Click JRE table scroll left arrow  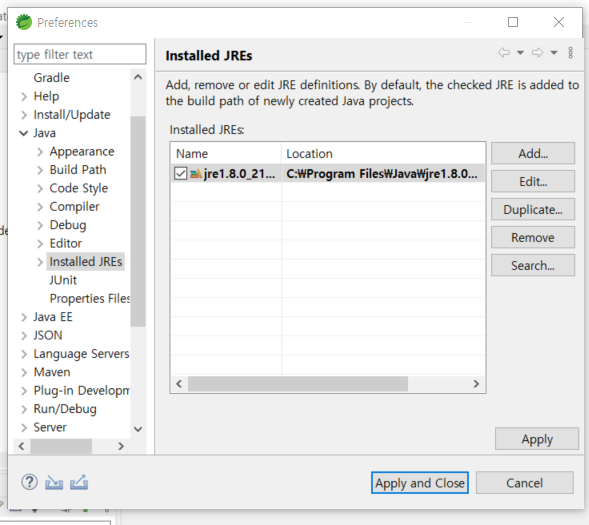(179, 384)
